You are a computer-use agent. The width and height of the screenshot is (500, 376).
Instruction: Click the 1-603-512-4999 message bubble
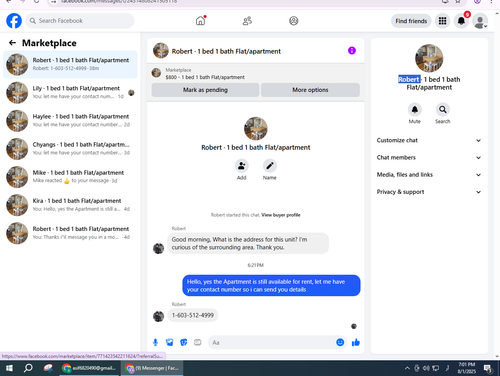[193, 315]
